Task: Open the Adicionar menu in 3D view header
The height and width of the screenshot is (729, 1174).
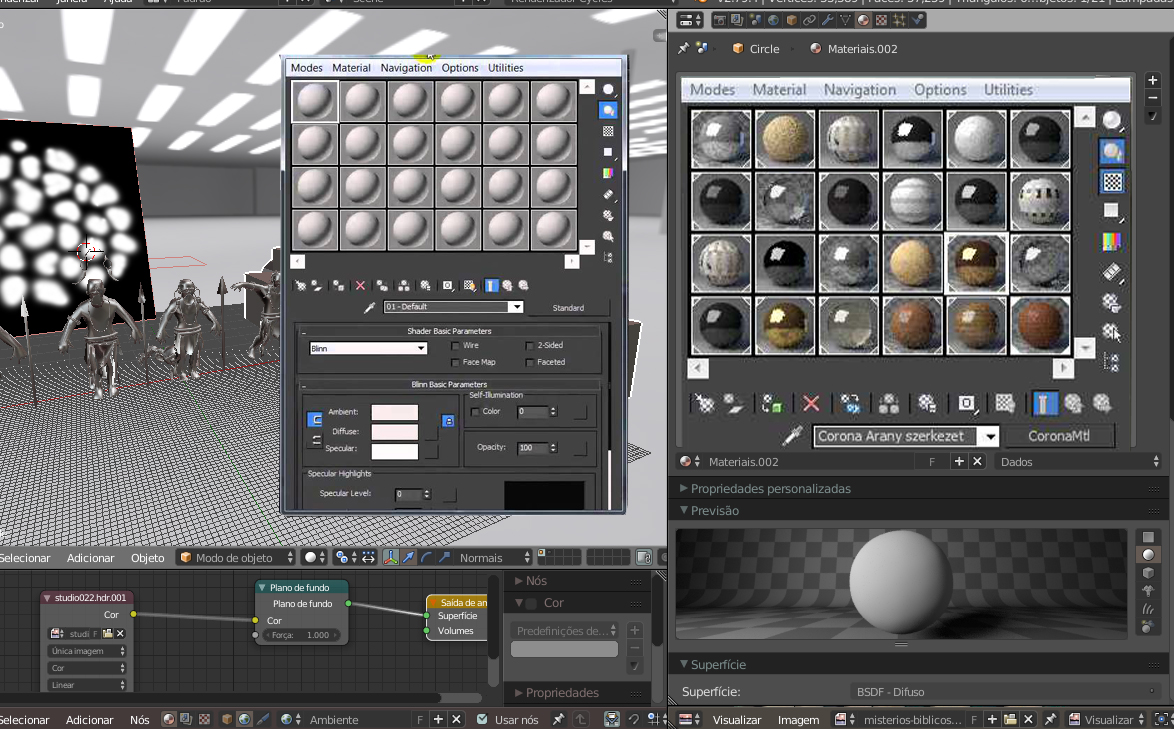Action: [x=91, y=558]
